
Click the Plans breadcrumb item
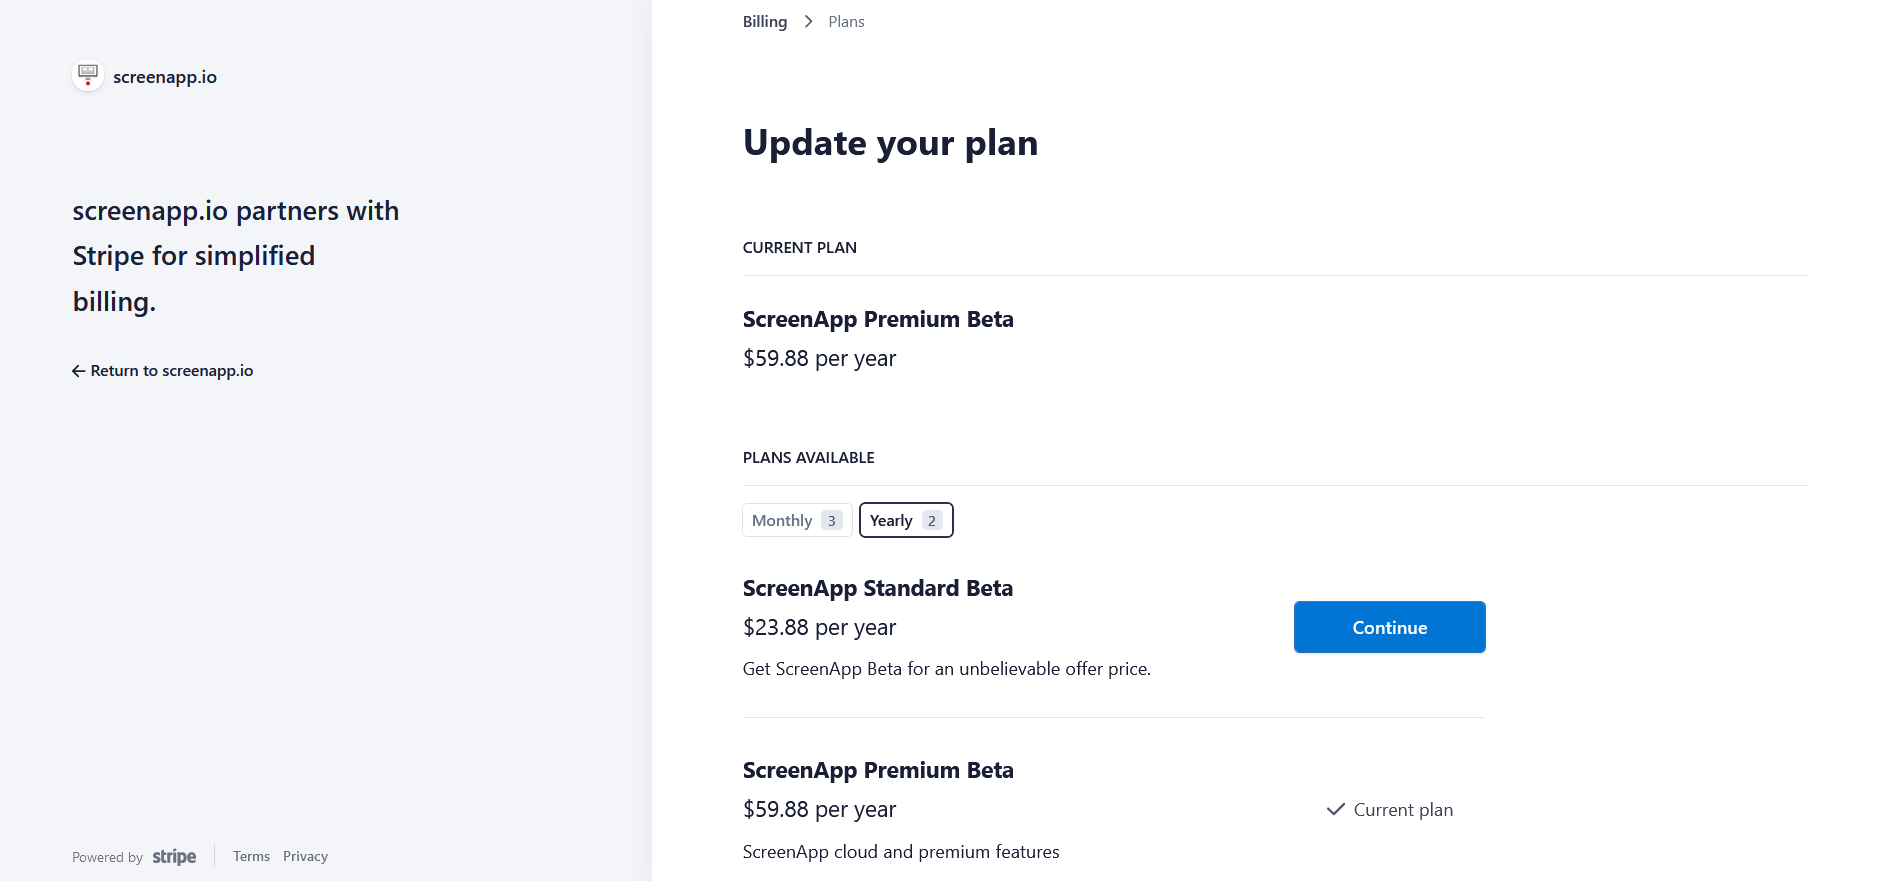846,22
